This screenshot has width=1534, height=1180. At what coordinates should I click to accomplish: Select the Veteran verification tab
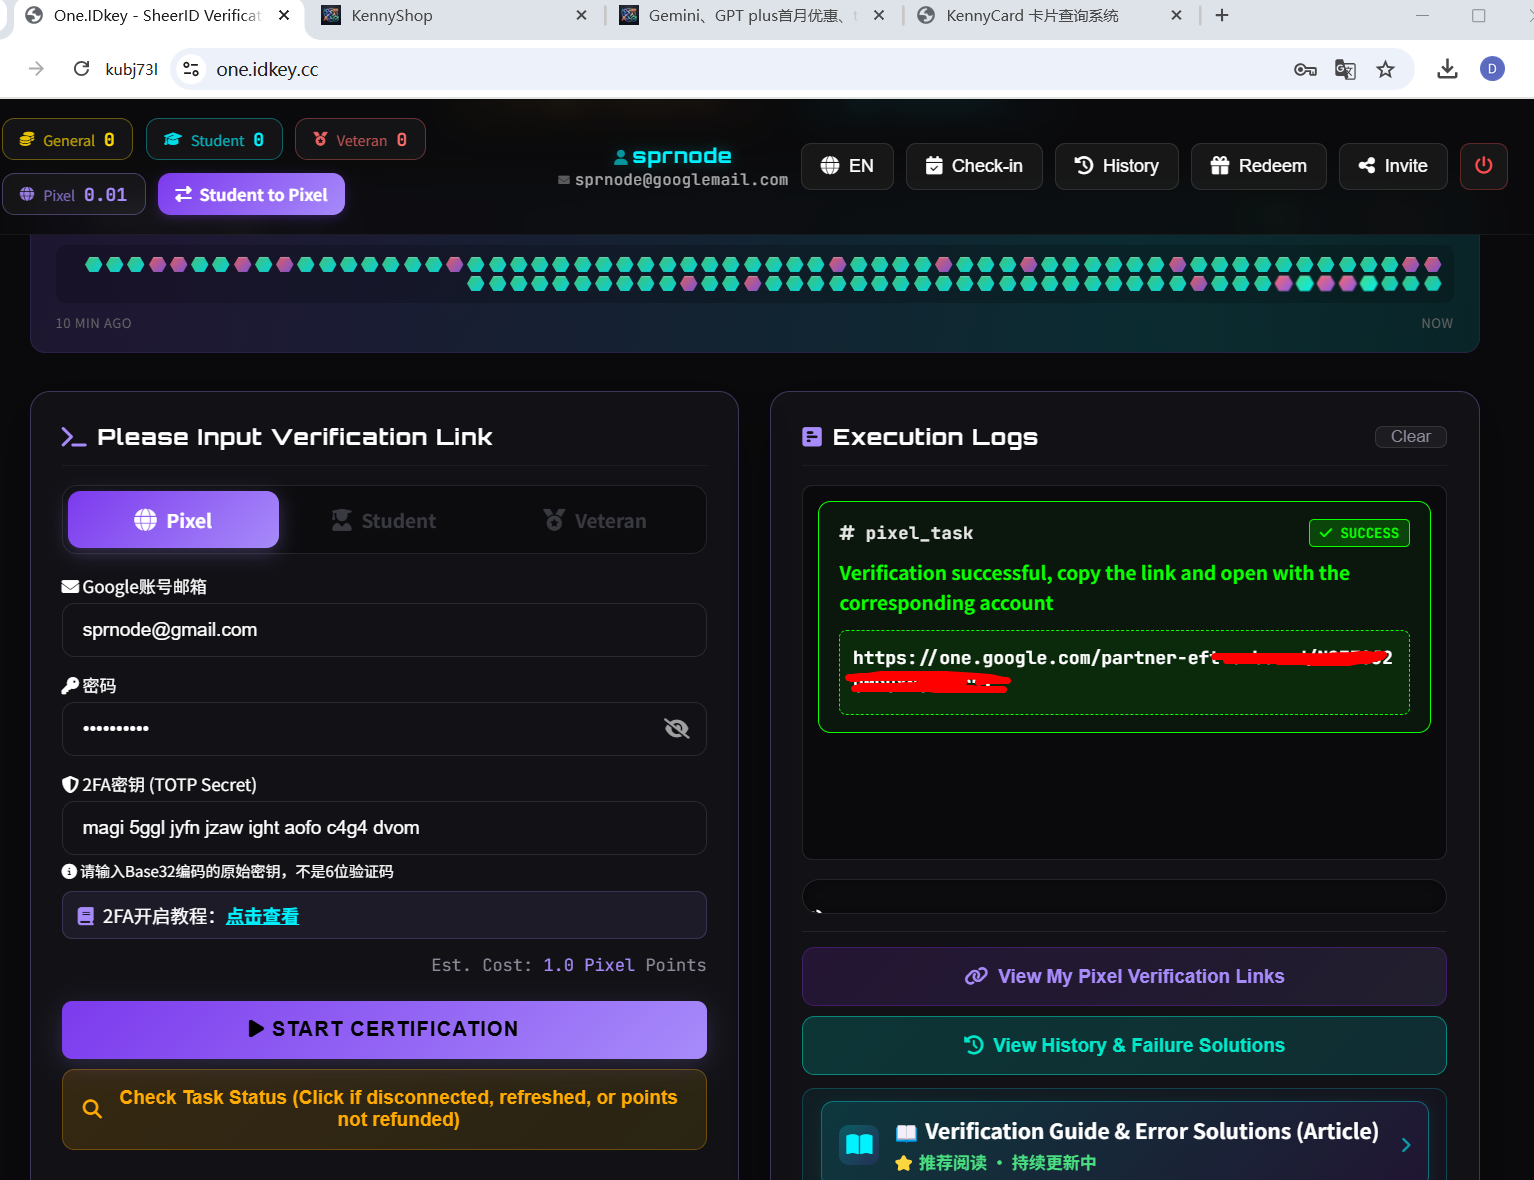coord(595,520)
